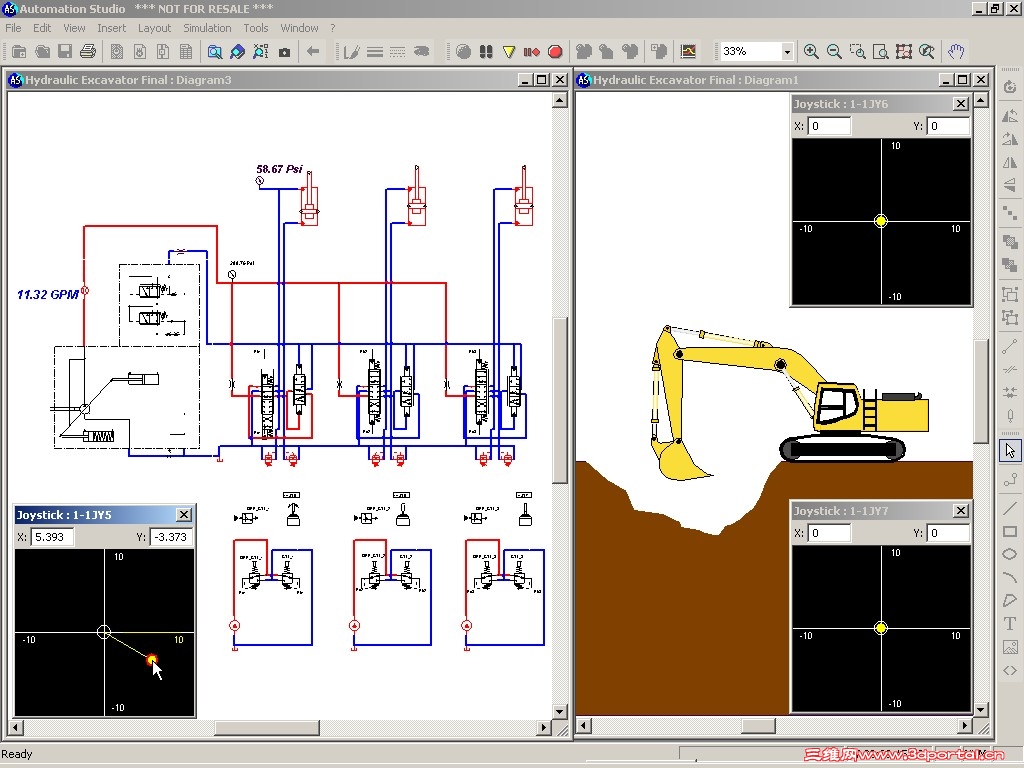Open the Simulation menu
The height and width of the screenshot is (768, 1024).
point(207,28)
